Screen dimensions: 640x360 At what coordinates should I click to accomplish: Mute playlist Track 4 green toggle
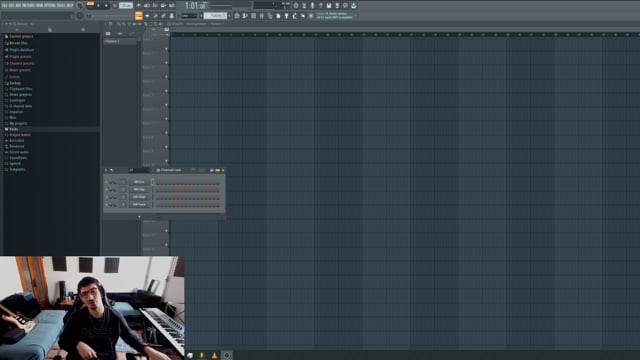pyautogui.click(x=166, y=91)
